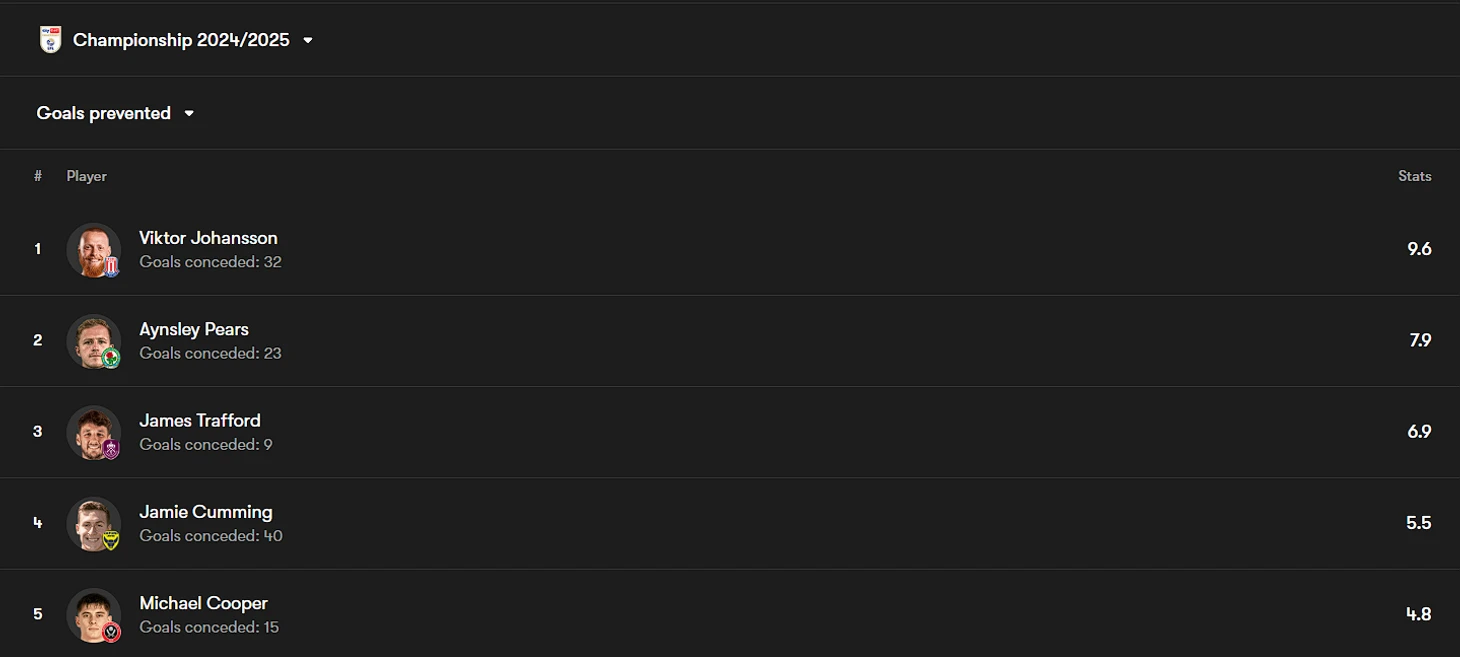
Task: Click the Blackburn badge on Pears' avatar
Action: pyautogui.click(x=111, y=358)
